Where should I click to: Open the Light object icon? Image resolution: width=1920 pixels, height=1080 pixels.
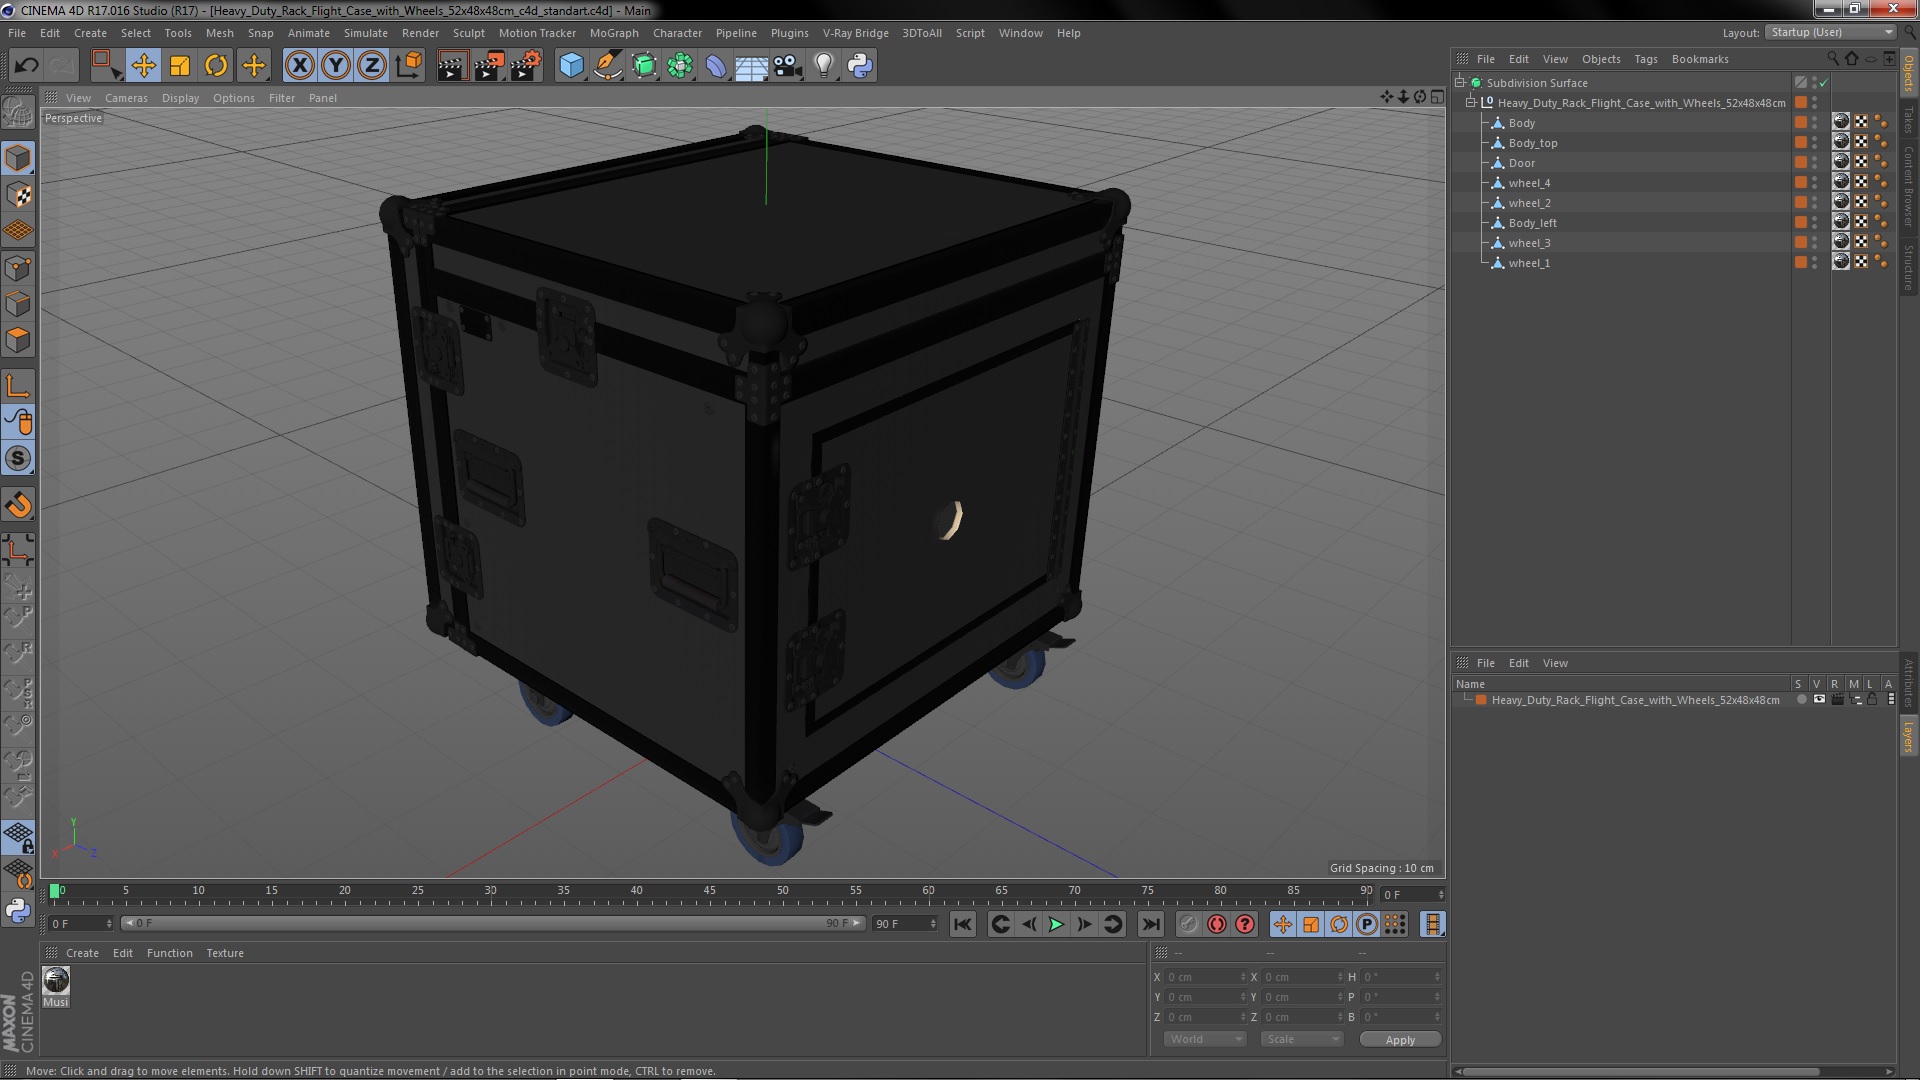point(823,66)
